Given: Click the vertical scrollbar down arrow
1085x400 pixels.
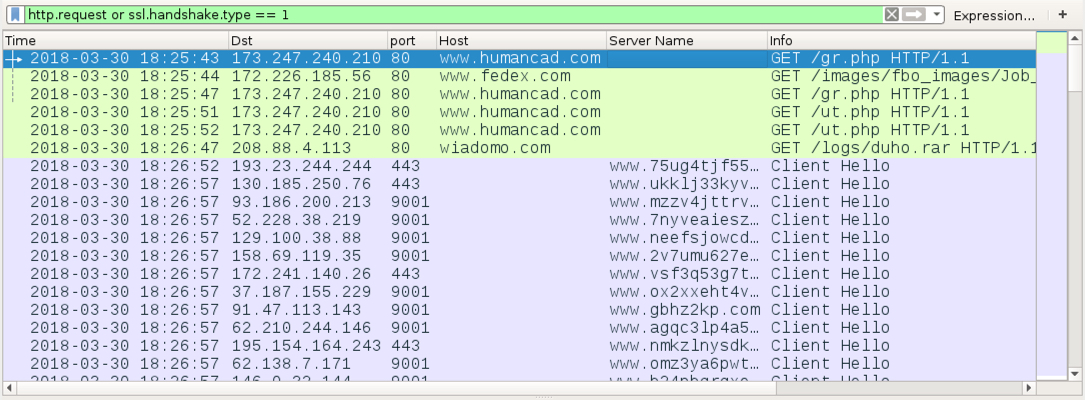Looking at the screenshot, I should 1075,374.
